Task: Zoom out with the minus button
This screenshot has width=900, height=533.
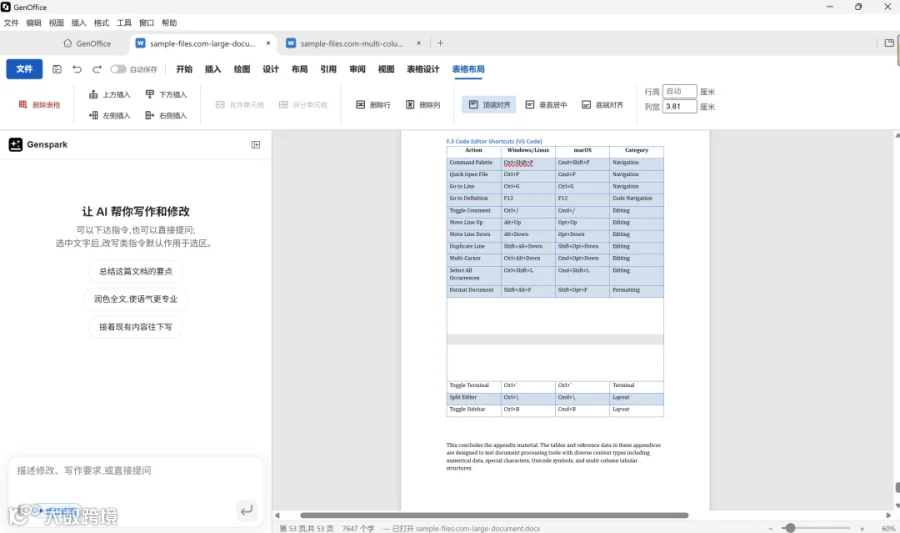Action: pyautogui.click(x=770, y=528)
